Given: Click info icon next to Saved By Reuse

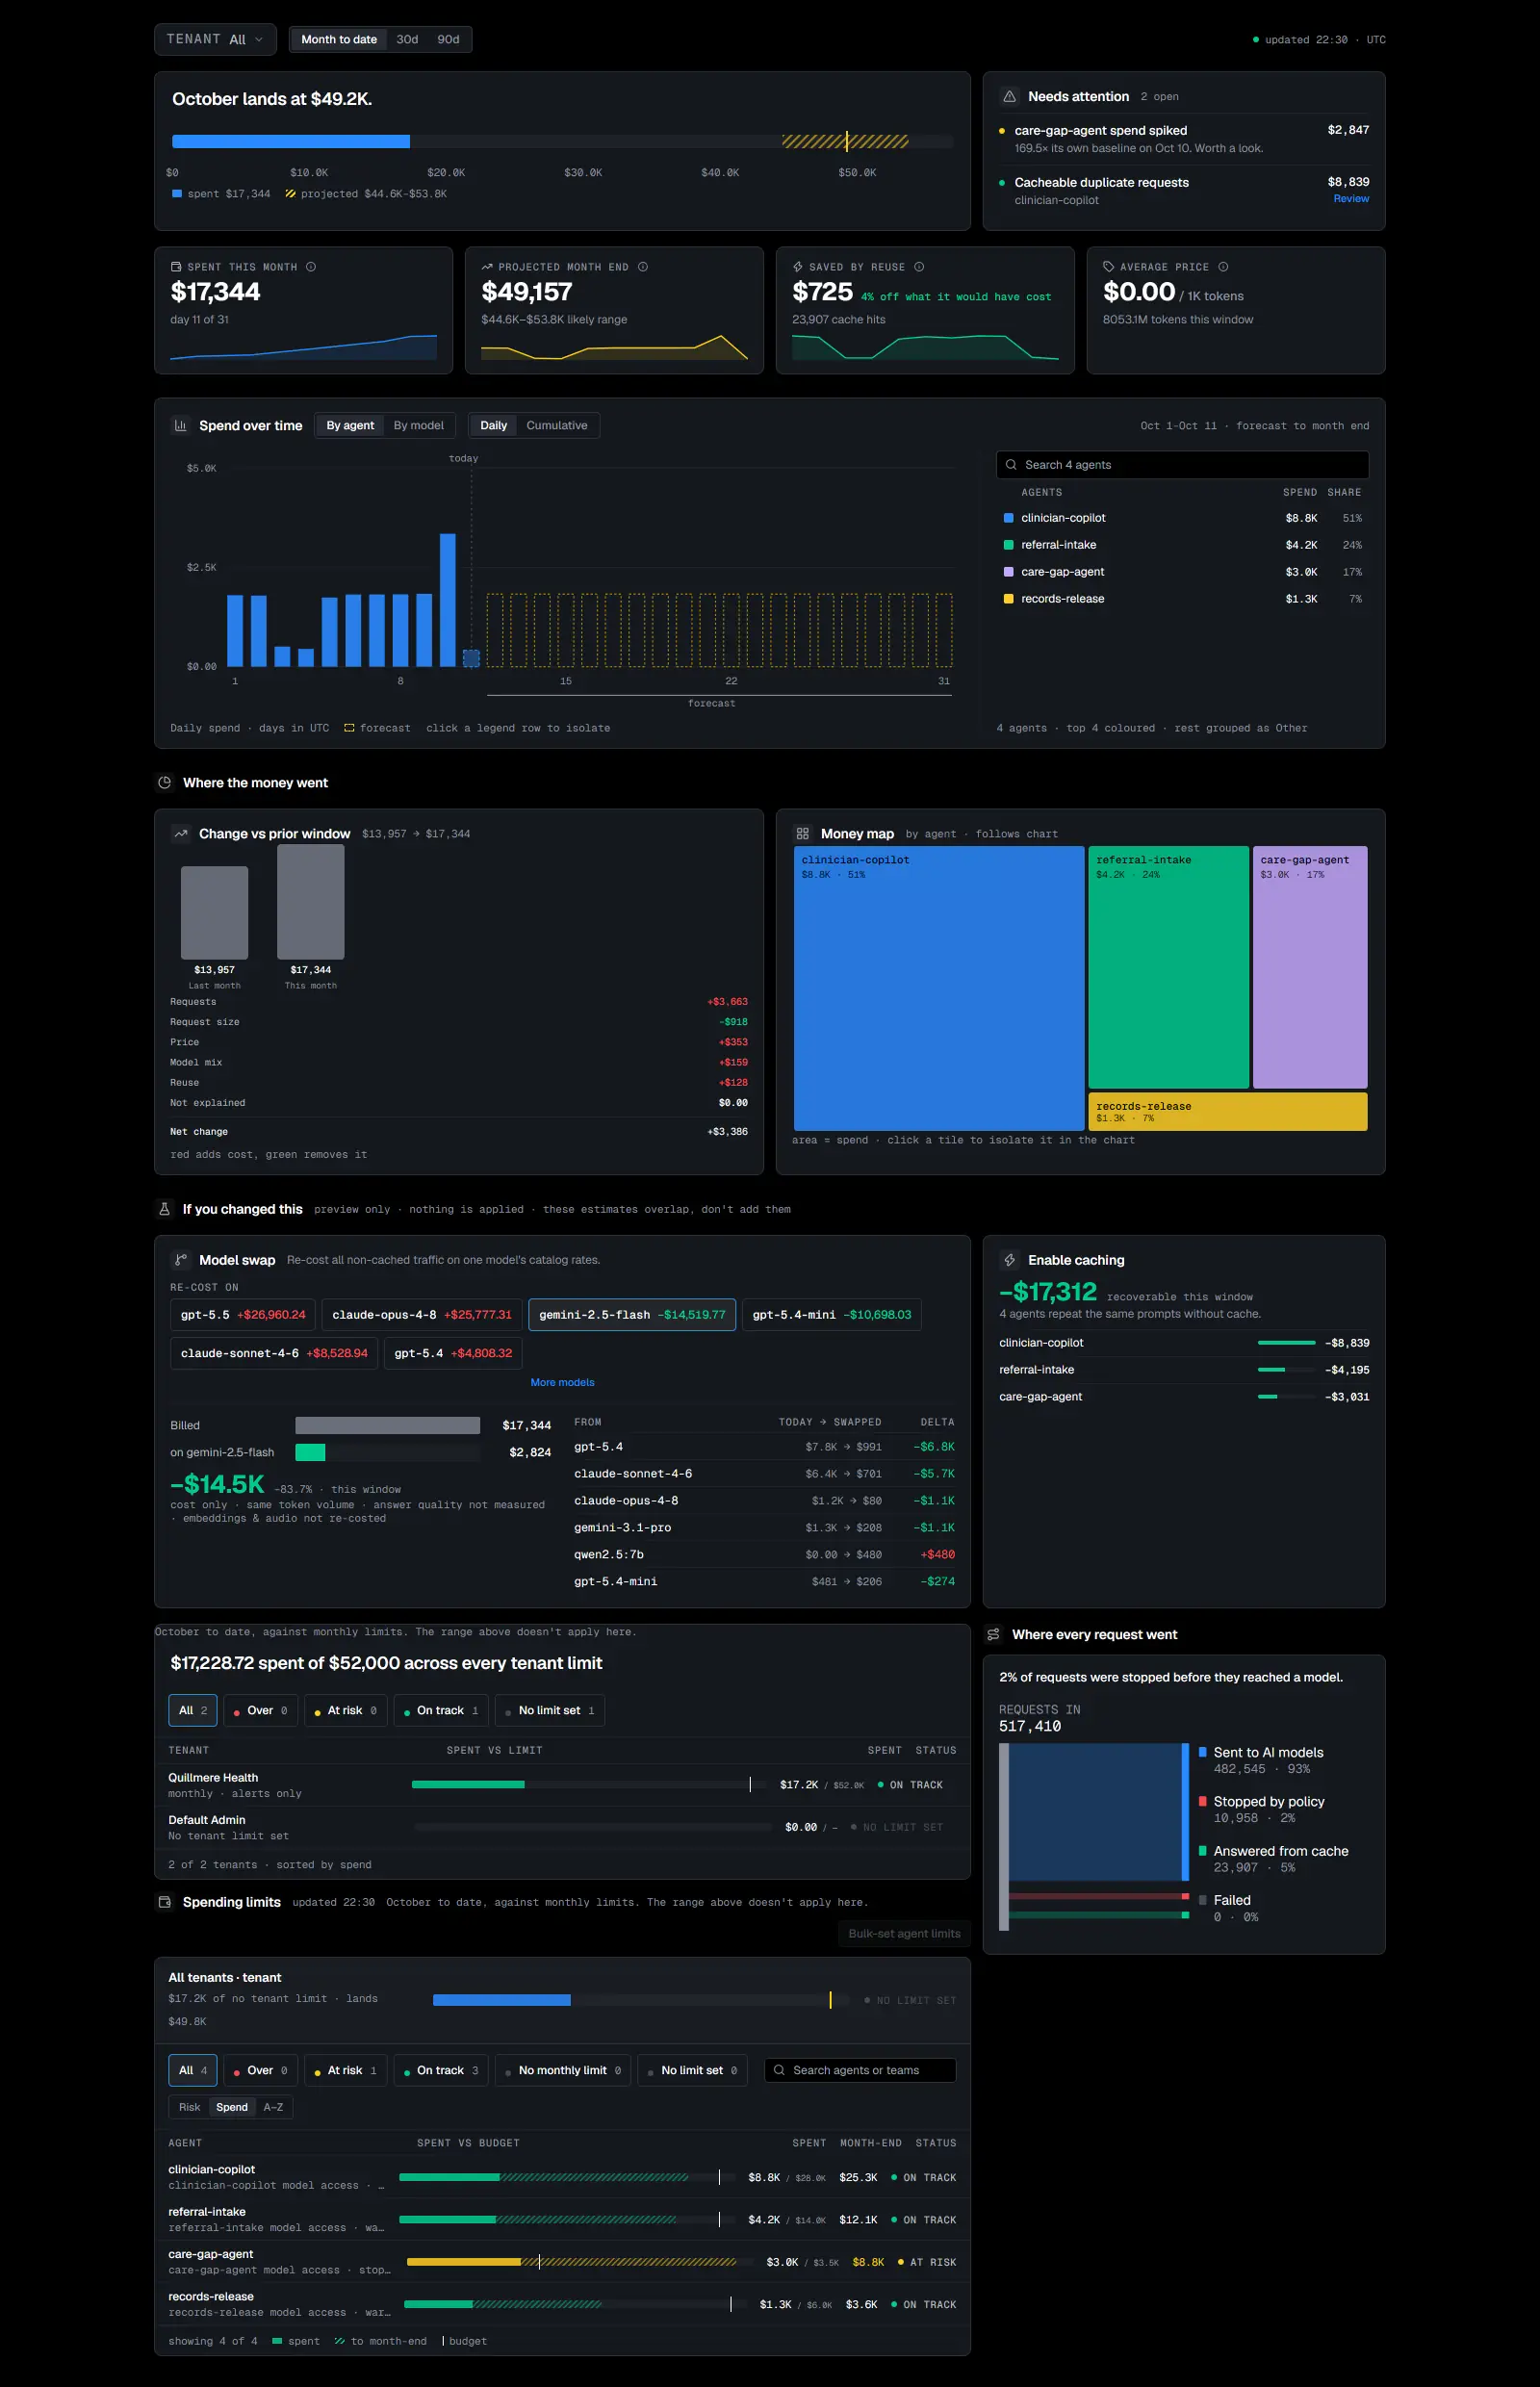Looking at the screenshot, I should tap(919, 267).
